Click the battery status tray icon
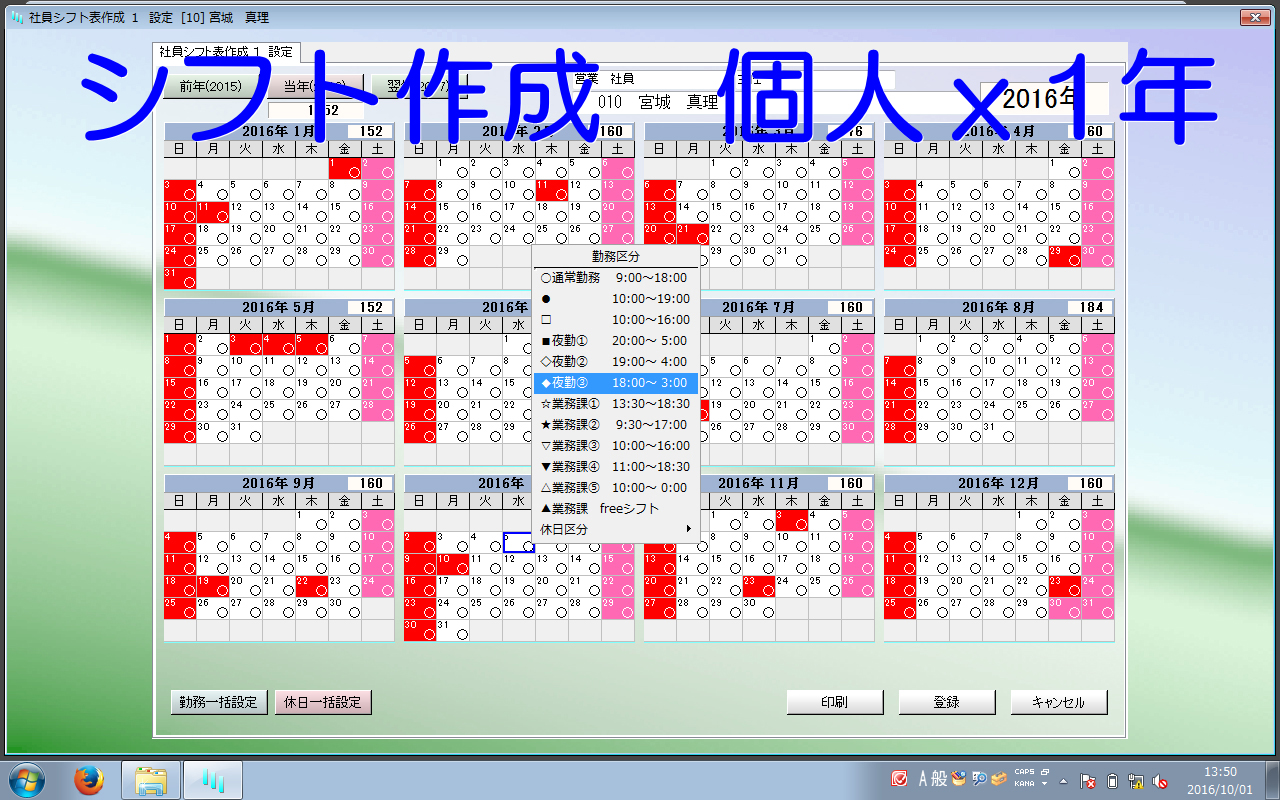1280x800 pixels. point(1112,780)
